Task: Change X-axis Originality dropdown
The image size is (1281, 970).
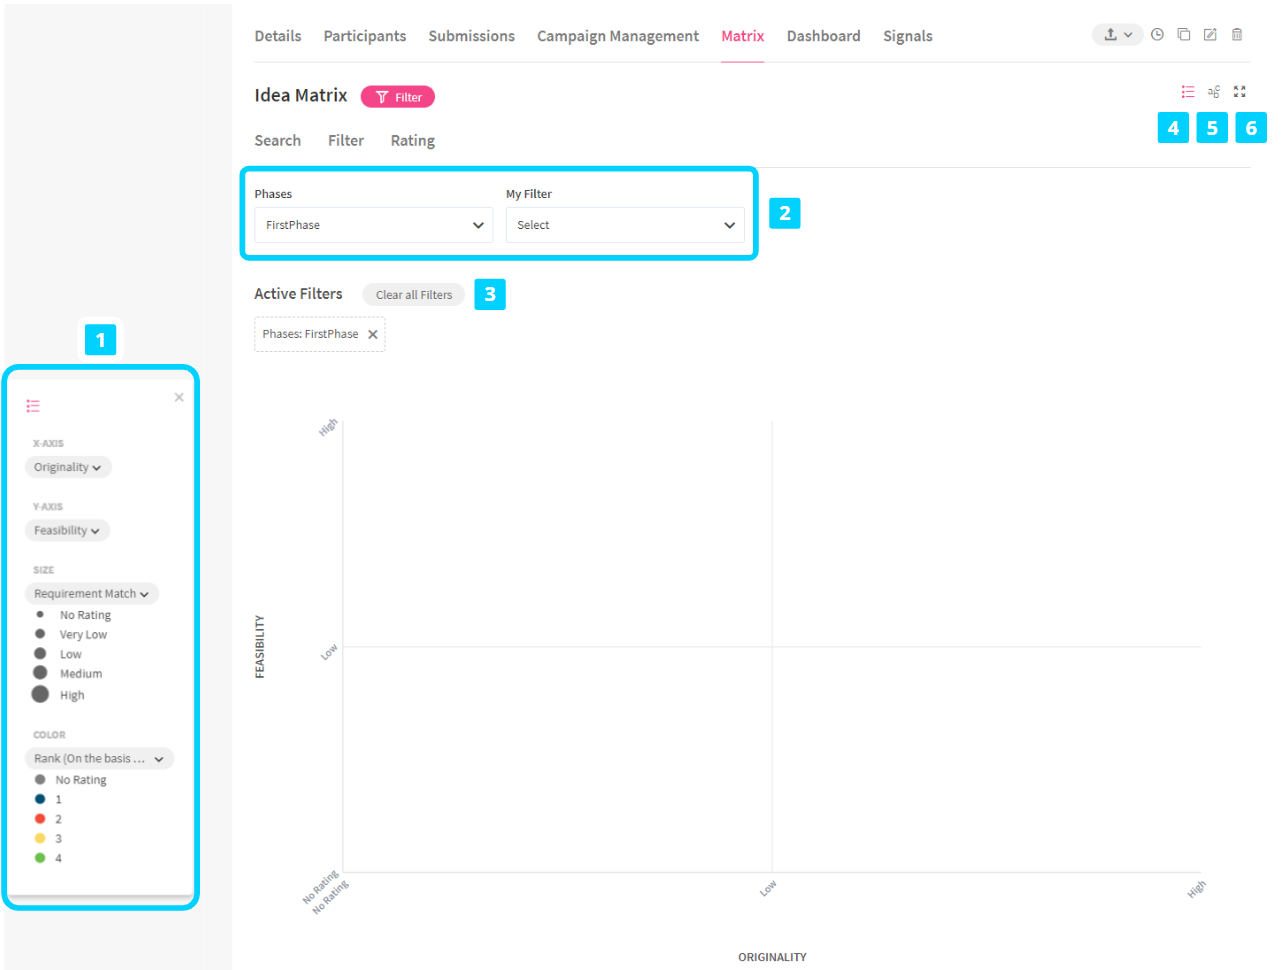Action: click(68, 467)
